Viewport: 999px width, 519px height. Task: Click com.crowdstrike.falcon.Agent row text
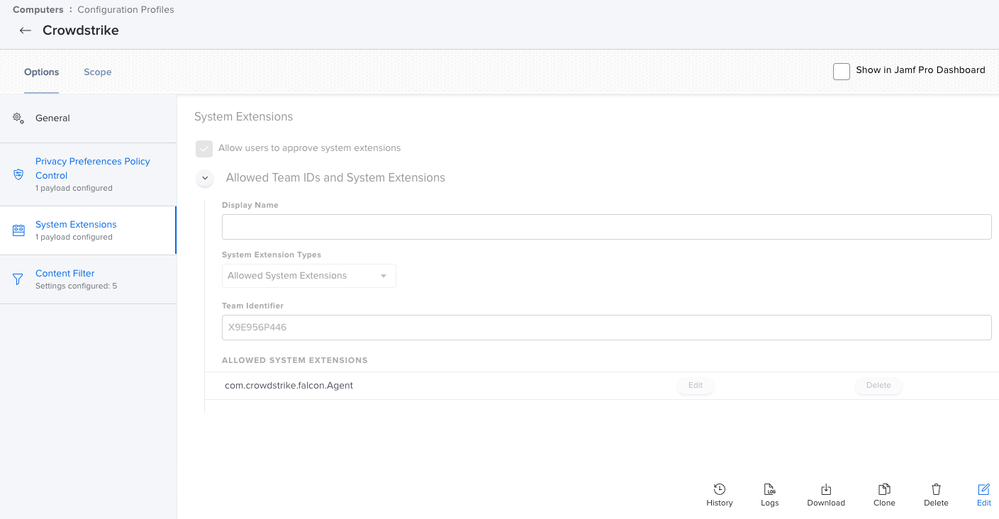[289, 385]
